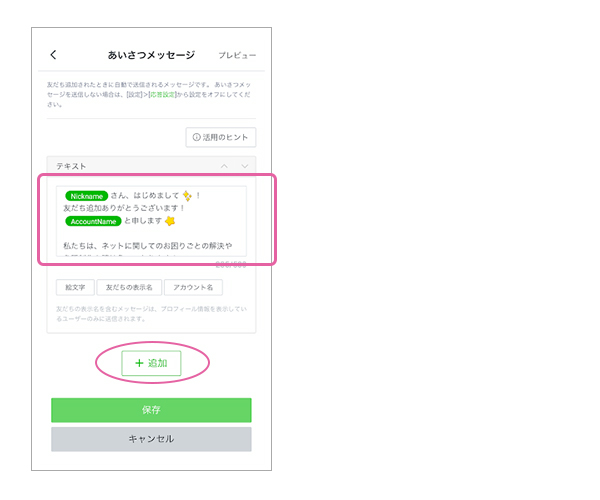The width and height of the screenshot is (600, 500).
Task: Tap the back arrow icon
Action: pyautogui.click(x=53, y=55)
